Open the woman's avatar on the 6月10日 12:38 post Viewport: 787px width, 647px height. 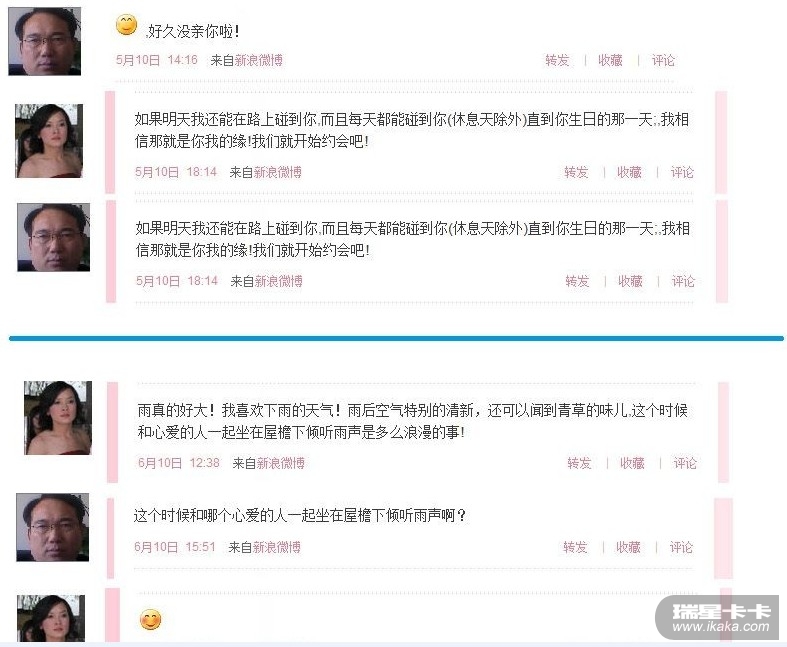point(58,418)
